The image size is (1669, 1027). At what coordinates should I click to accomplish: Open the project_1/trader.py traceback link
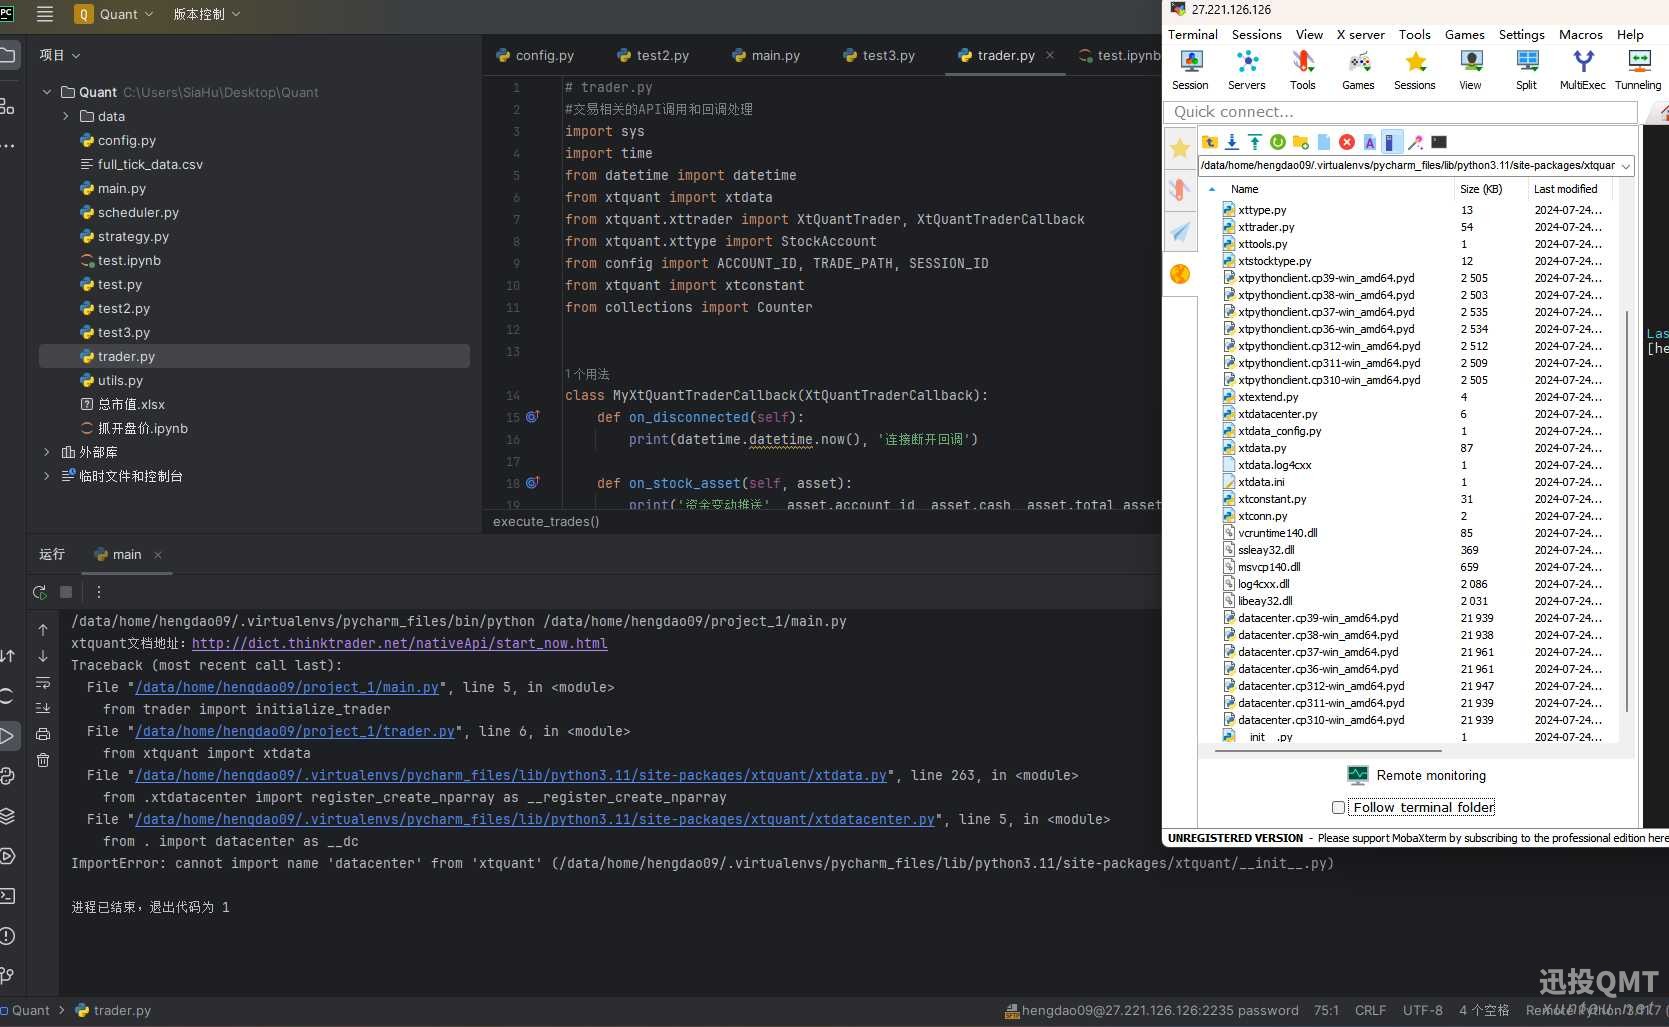click(x=296, y=731)
